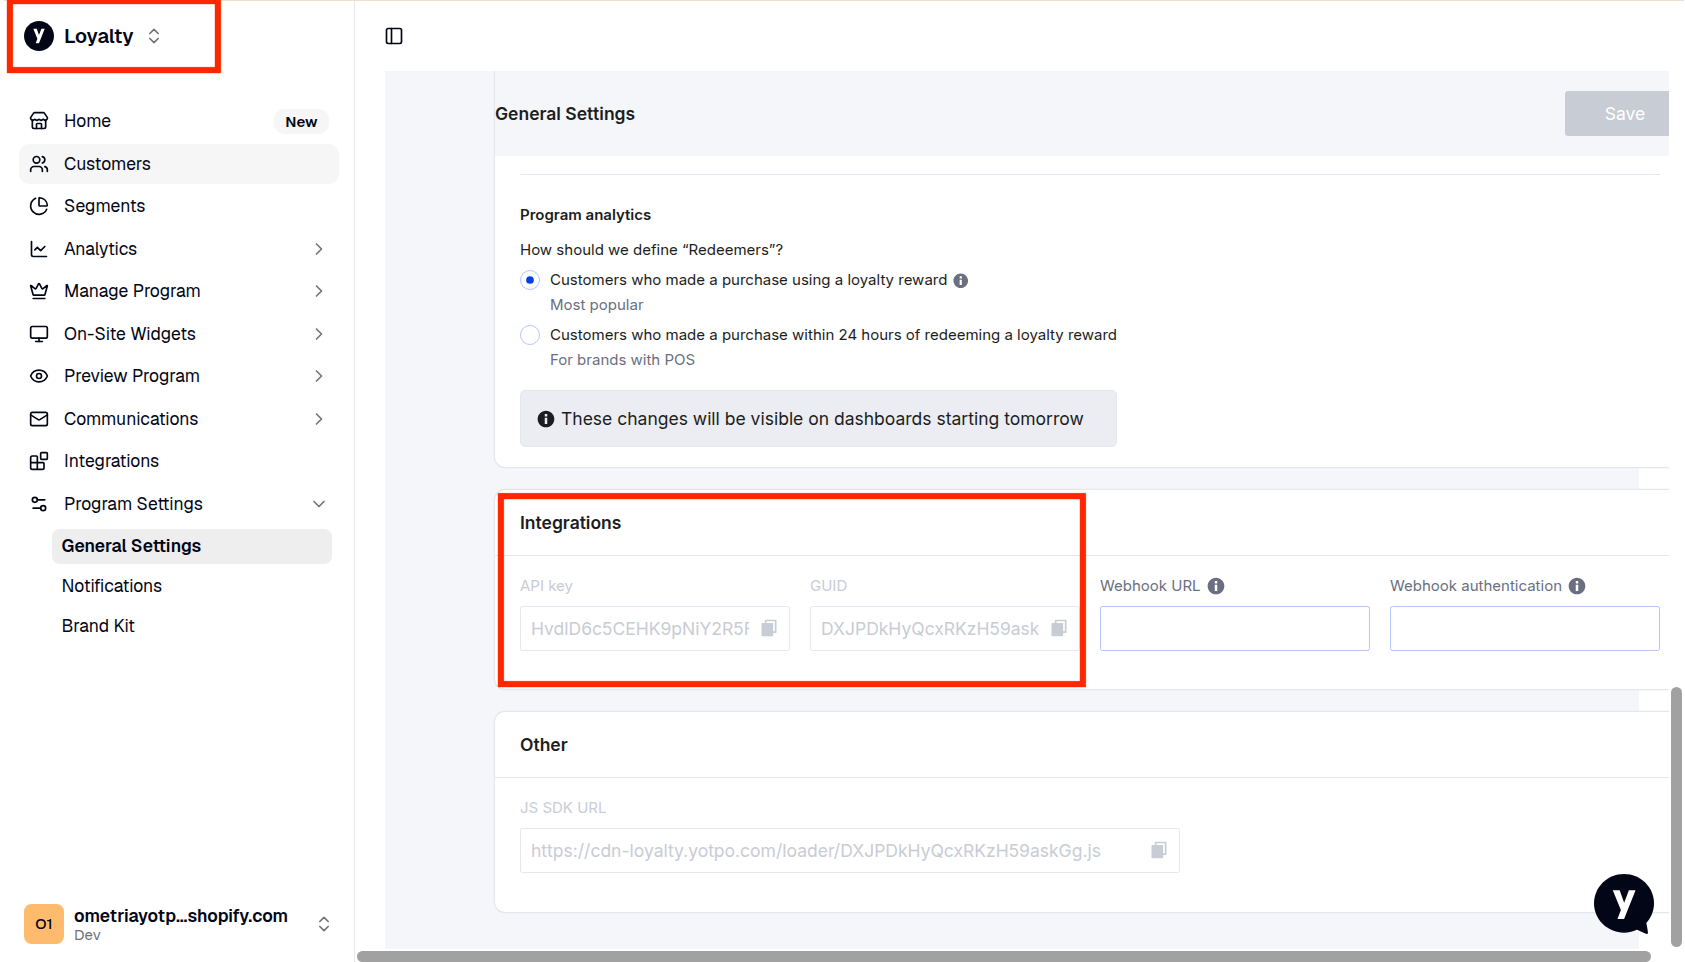This screenshot has height=962, width=1685.
Task: Click the 'Most popular' caption
Action: pyautogui.click(x=596, y=305)
